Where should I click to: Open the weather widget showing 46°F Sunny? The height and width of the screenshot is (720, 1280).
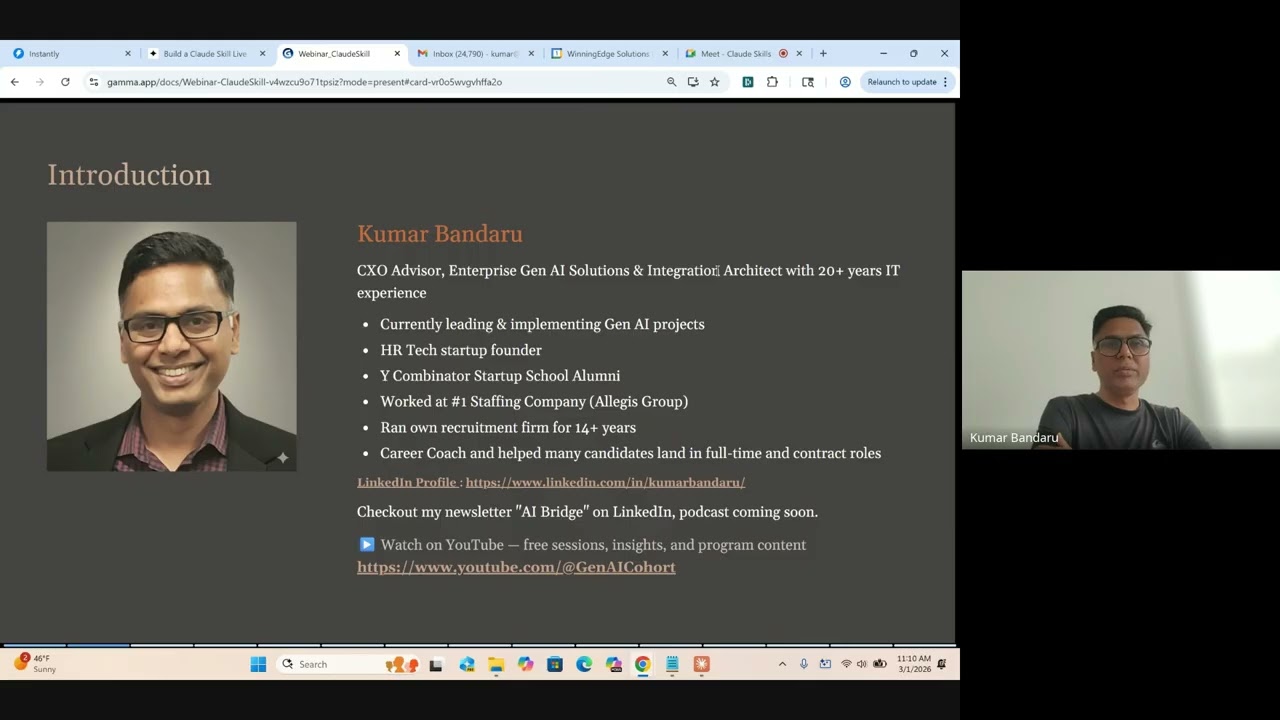35,664
